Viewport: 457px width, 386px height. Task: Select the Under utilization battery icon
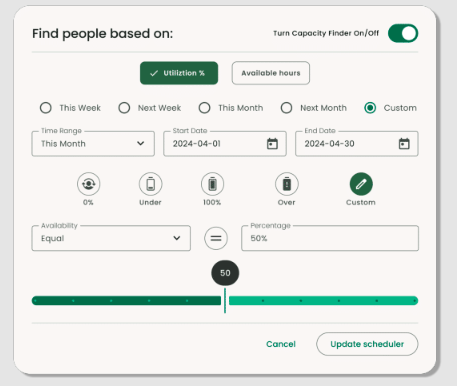(150, 184)
